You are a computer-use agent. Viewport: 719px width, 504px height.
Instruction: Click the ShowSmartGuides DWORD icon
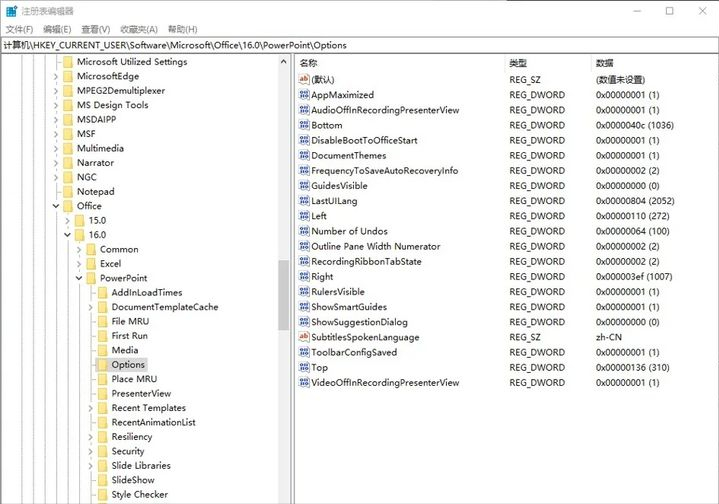click(x=304, y=307)
